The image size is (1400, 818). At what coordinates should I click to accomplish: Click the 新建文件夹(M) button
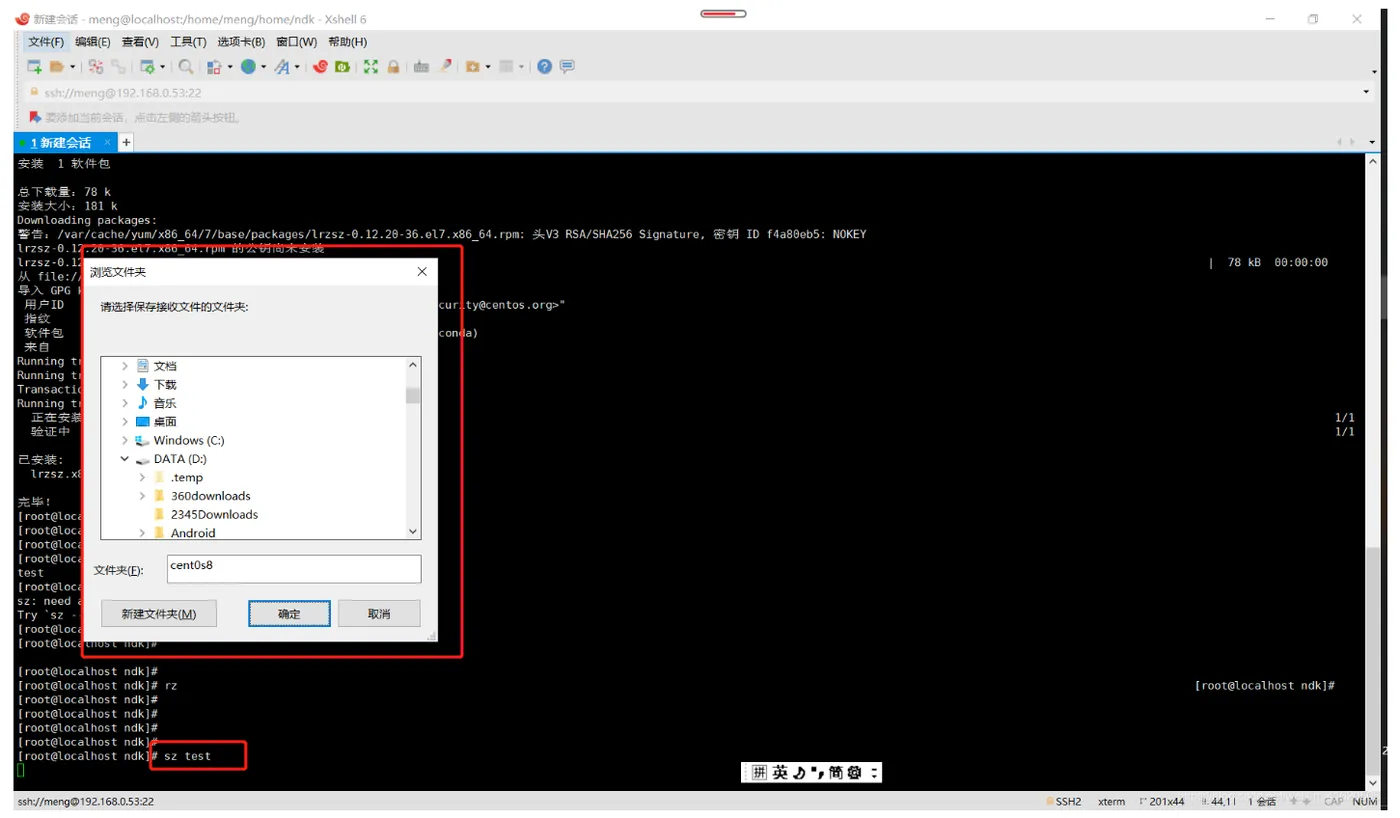[x=159, y=613]
